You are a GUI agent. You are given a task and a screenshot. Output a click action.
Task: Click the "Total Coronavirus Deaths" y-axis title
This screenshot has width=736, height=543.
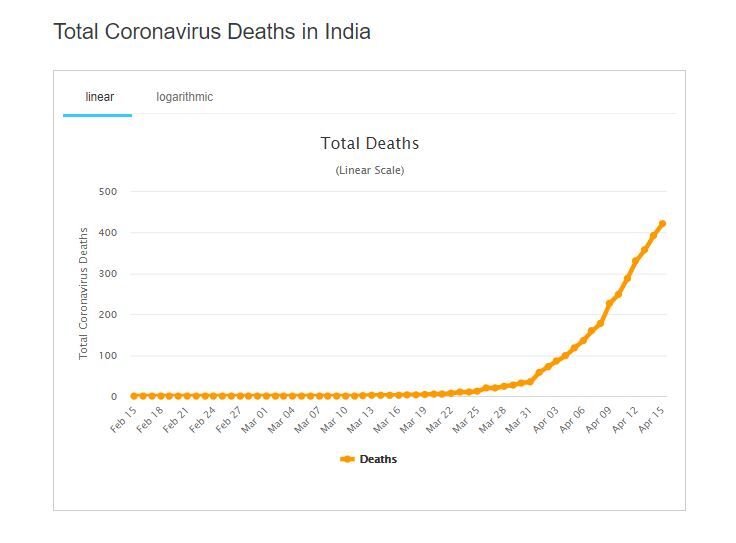84,293
